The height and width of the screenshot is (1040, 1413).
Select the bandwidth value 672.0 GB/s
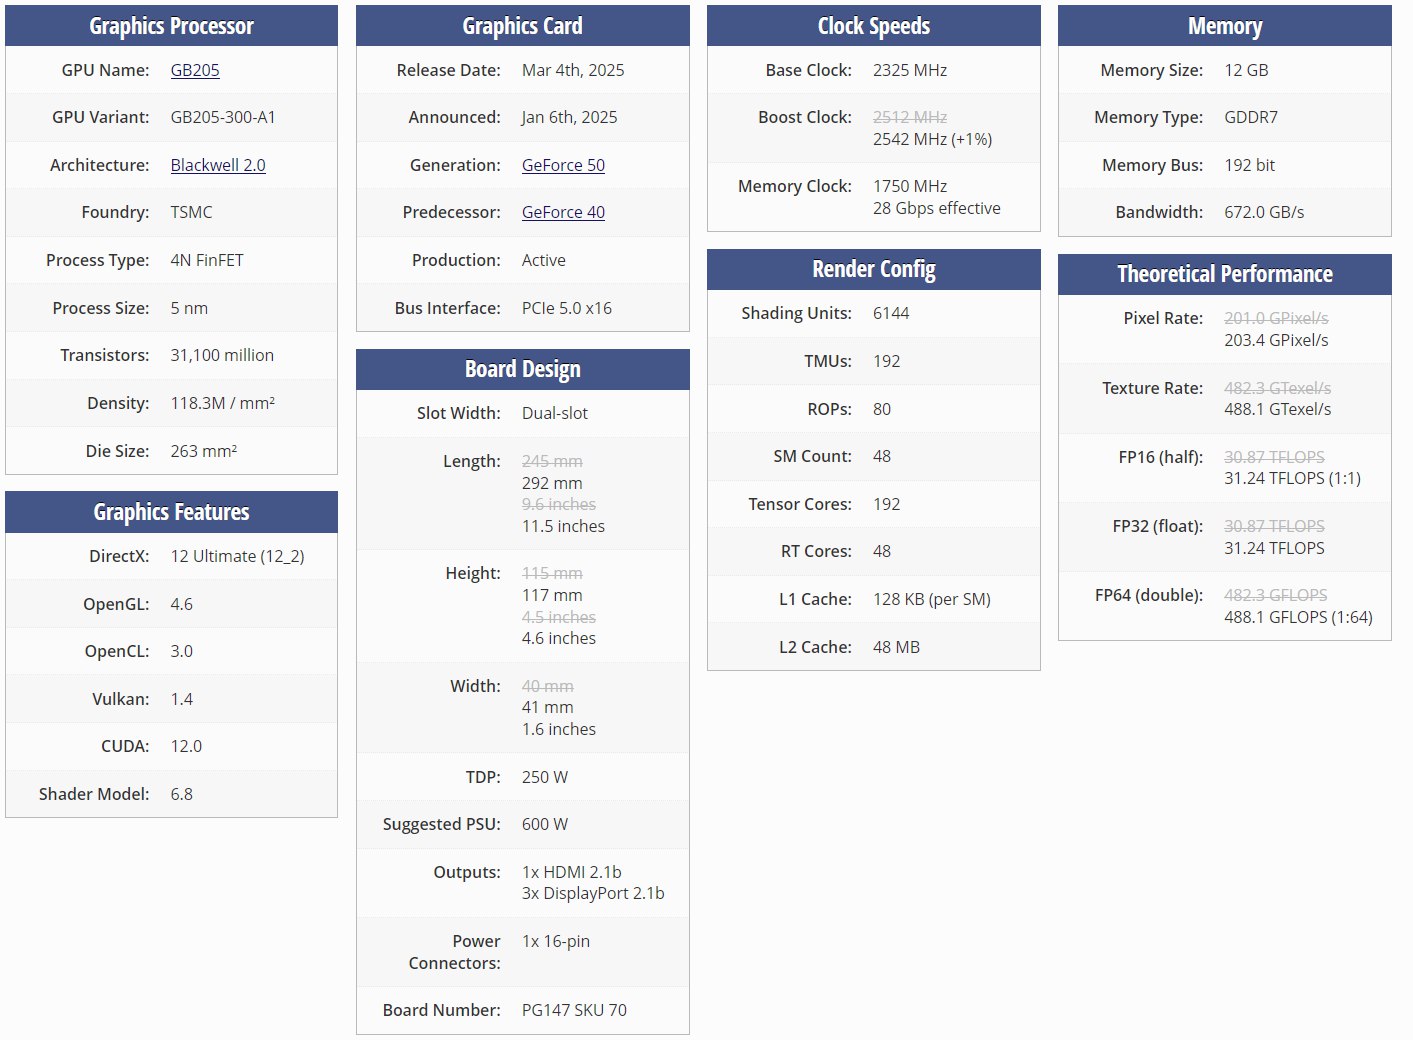1264,212
